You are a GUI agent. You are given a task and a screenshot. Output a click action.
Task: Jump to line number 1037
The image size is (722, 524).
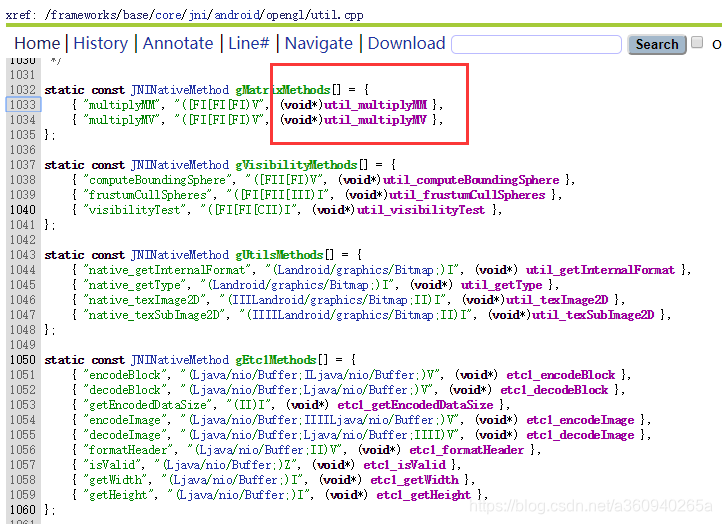coord(23,164)
